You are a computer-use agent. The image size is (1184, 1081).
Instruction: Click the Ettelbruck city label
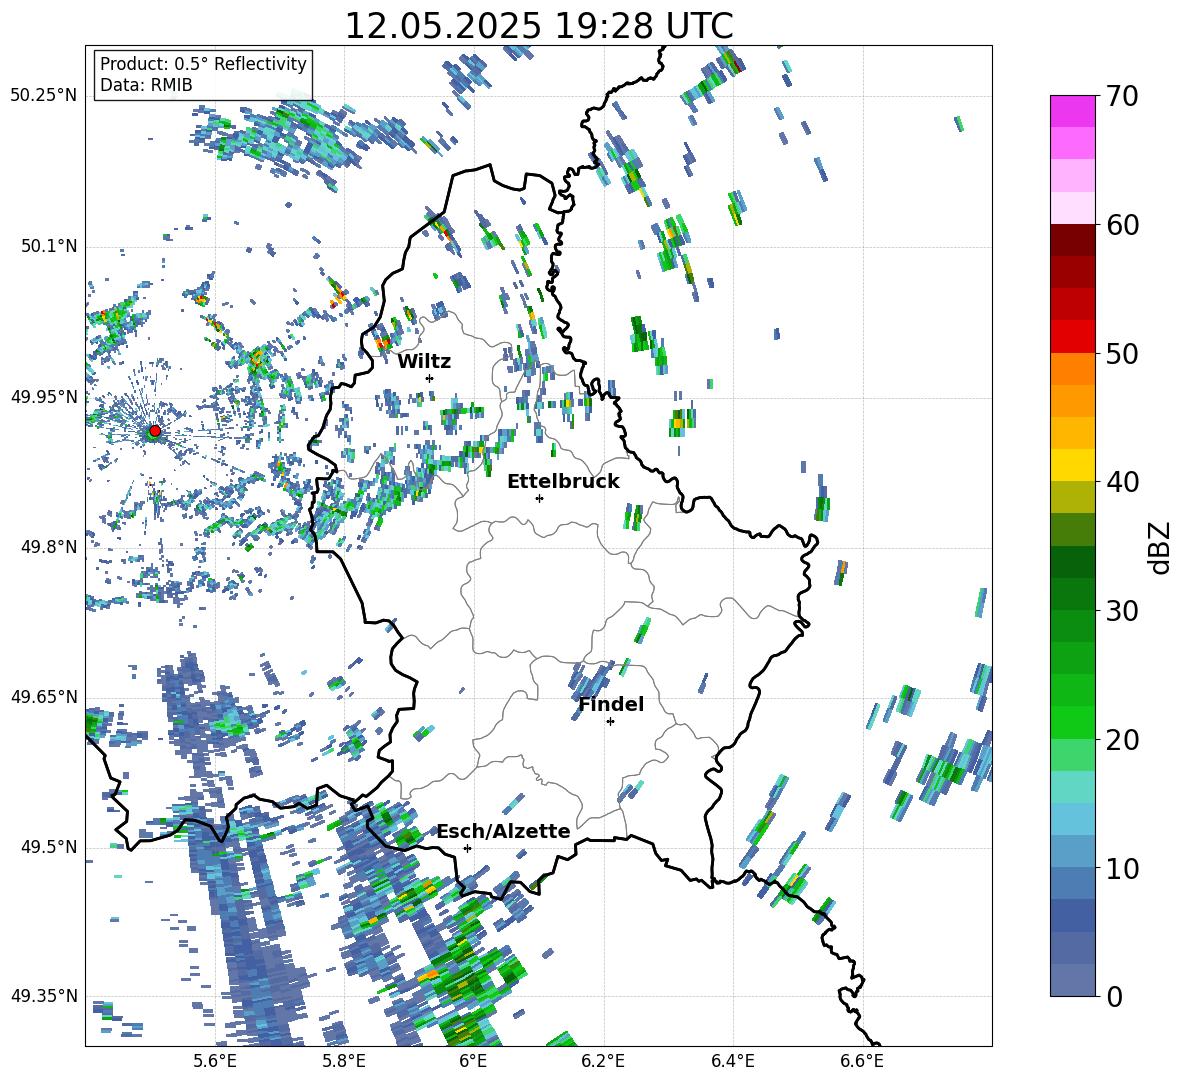pyautogui.click(x=563, y=481)
